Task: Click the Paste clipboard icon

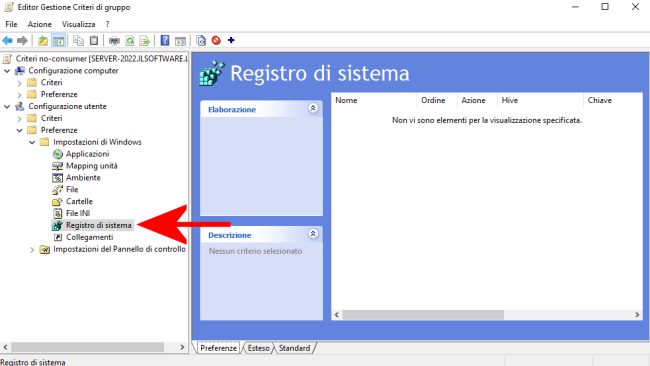Action: pyautogui.click(x=94, y=41)
